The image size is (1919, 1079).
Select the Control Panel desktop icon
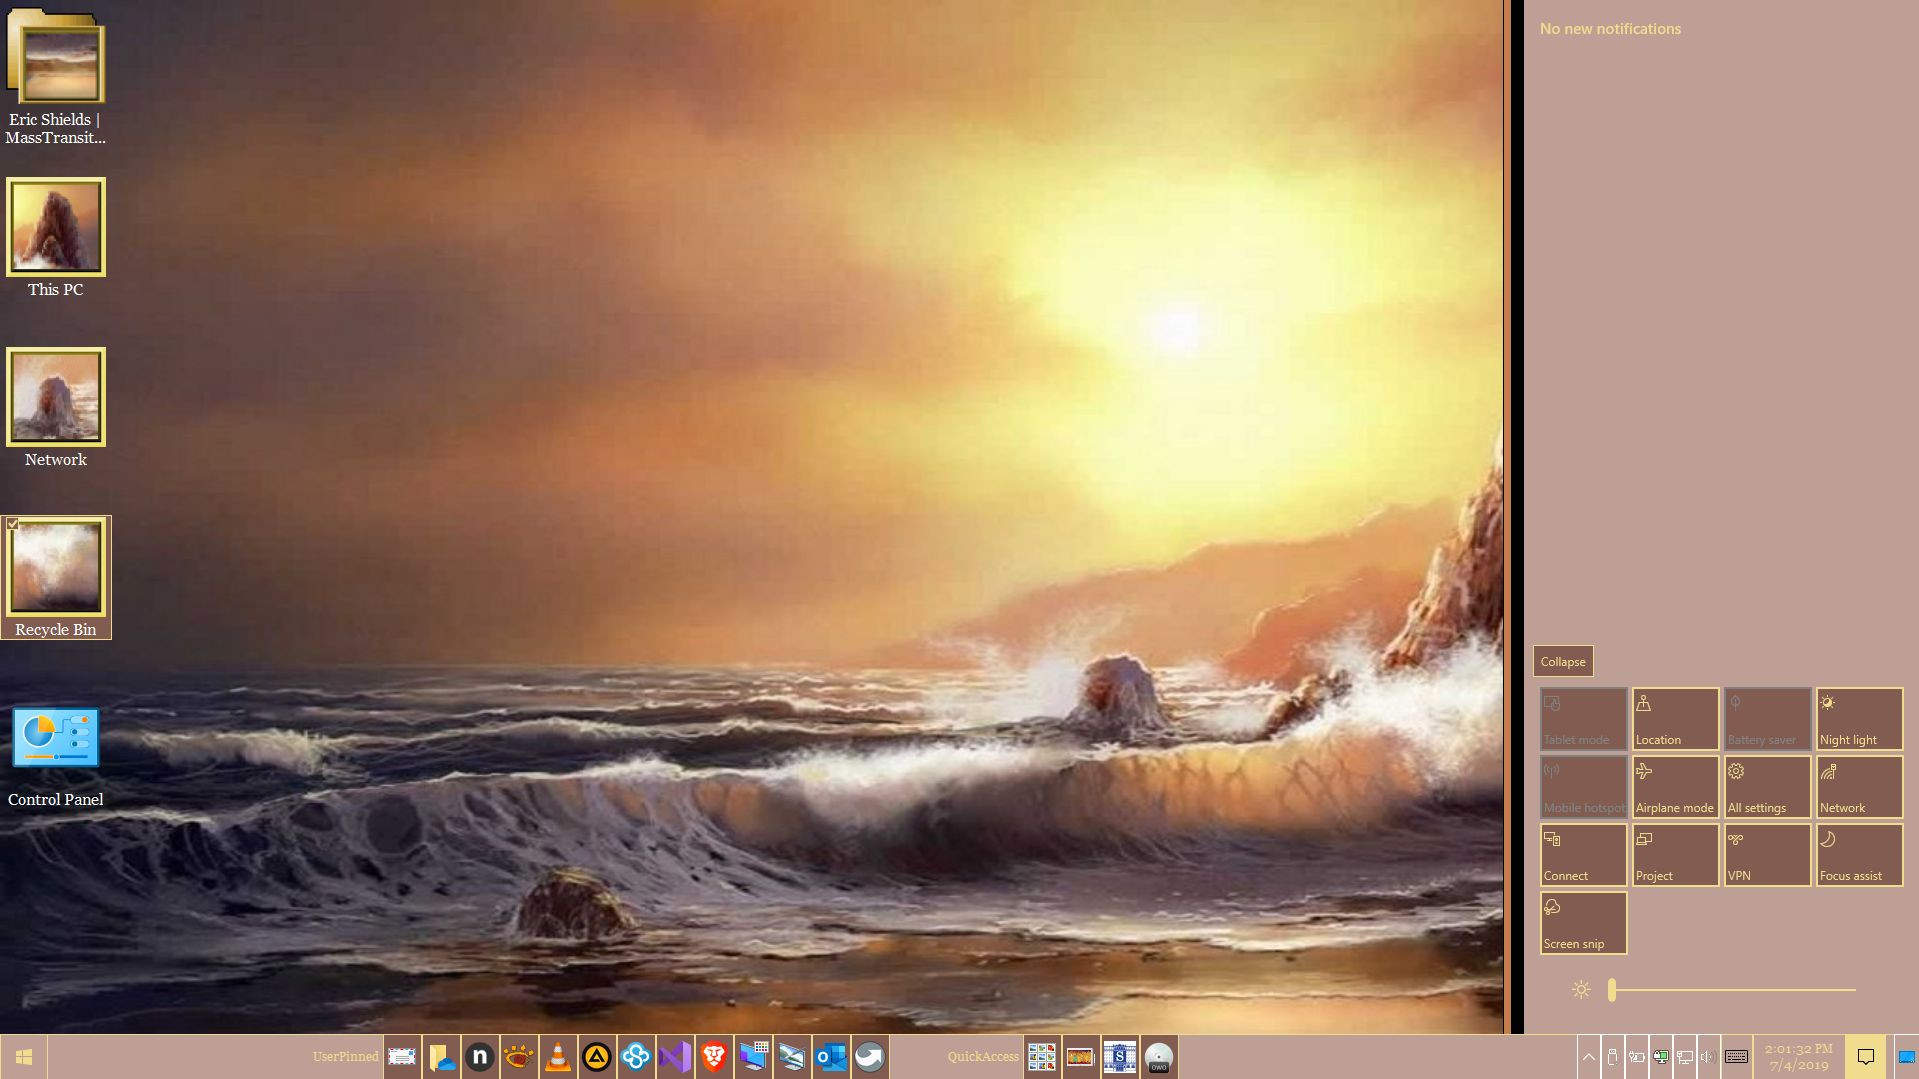coord(56,755)
